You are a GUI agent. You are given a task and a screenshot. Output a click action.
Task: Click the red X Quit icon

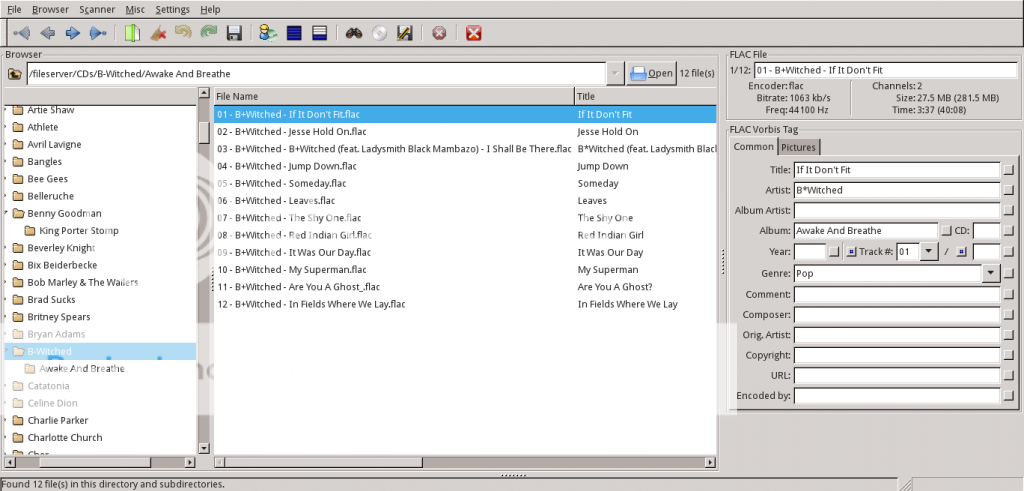tap(474, 33)
